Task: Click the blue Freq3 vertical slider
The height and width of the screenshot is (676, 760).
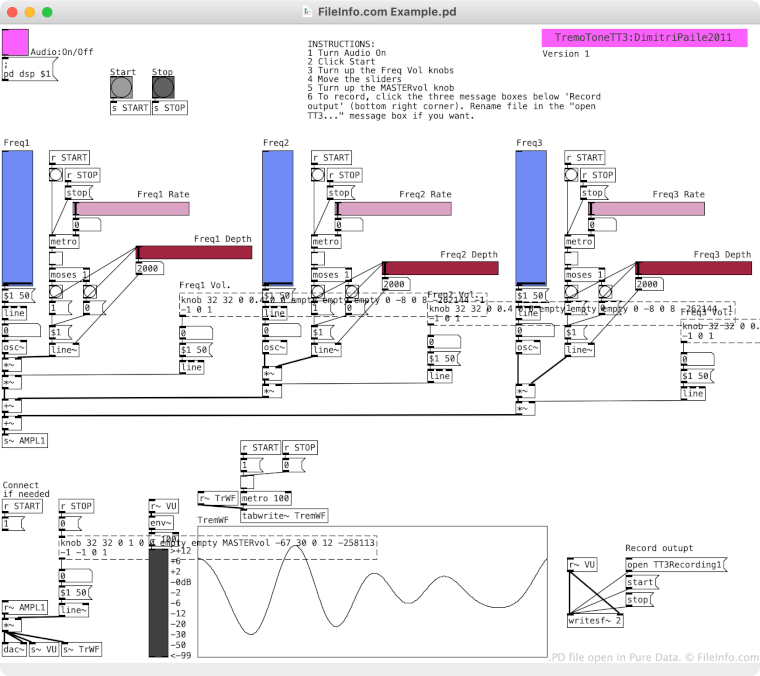Action: tap(531, 218)
